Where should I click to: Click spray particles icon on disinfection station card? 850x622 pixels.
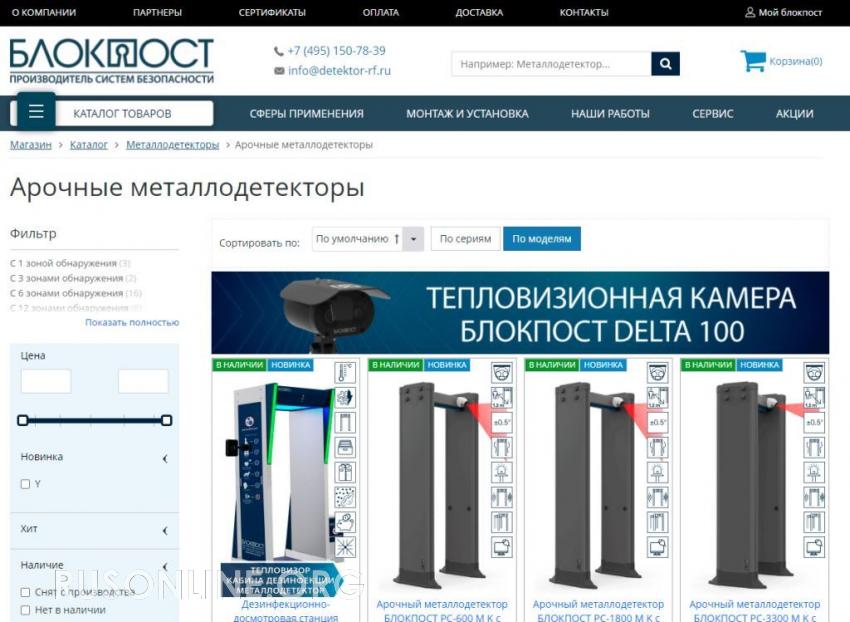click(345, 498)
